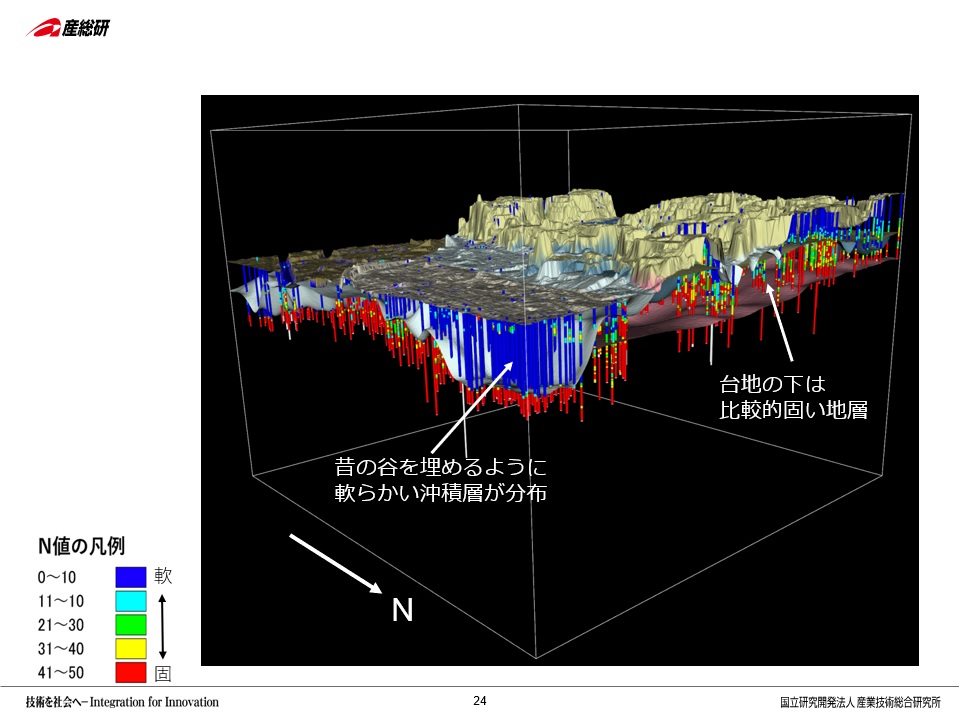Select the green 21~30 legend swatch
The image size is (959, 715).
pos(131,625)
